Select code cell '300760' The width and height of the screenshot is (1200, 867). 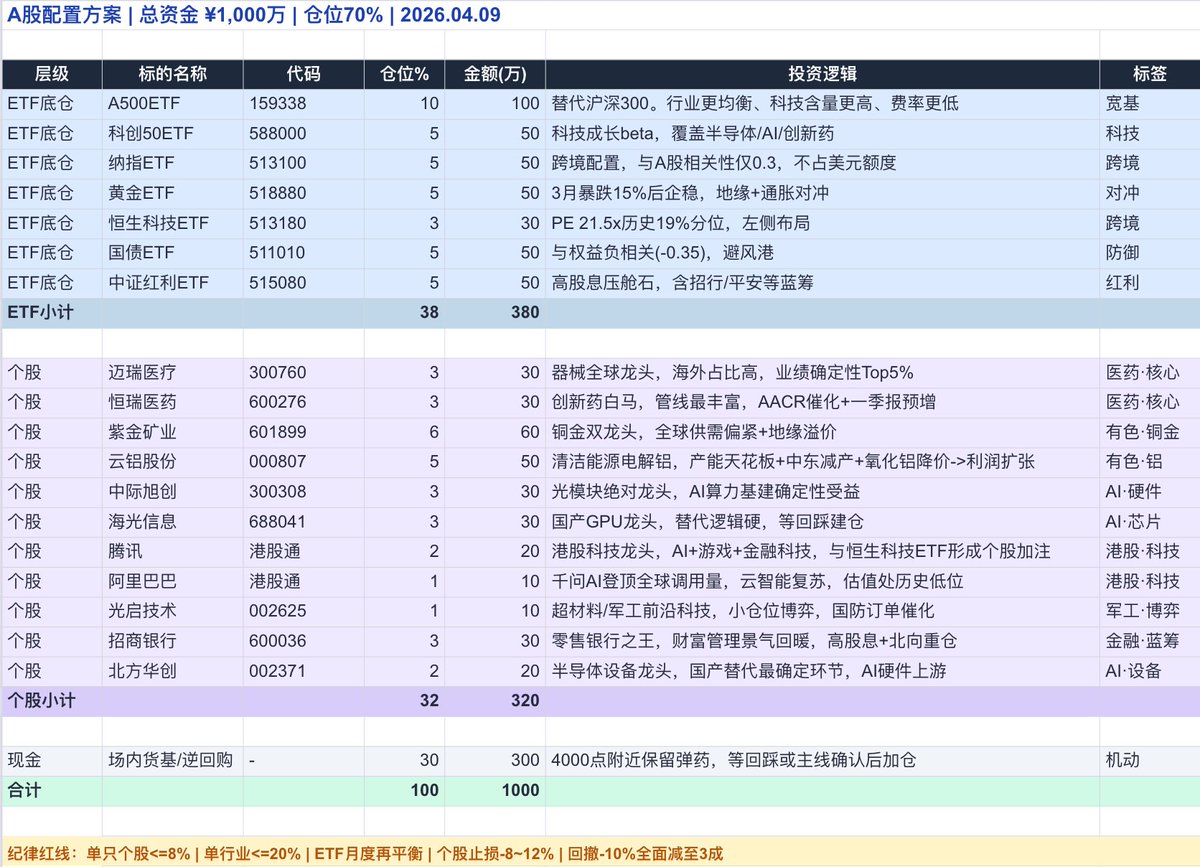pyautogui.click(x=303, y=373)
